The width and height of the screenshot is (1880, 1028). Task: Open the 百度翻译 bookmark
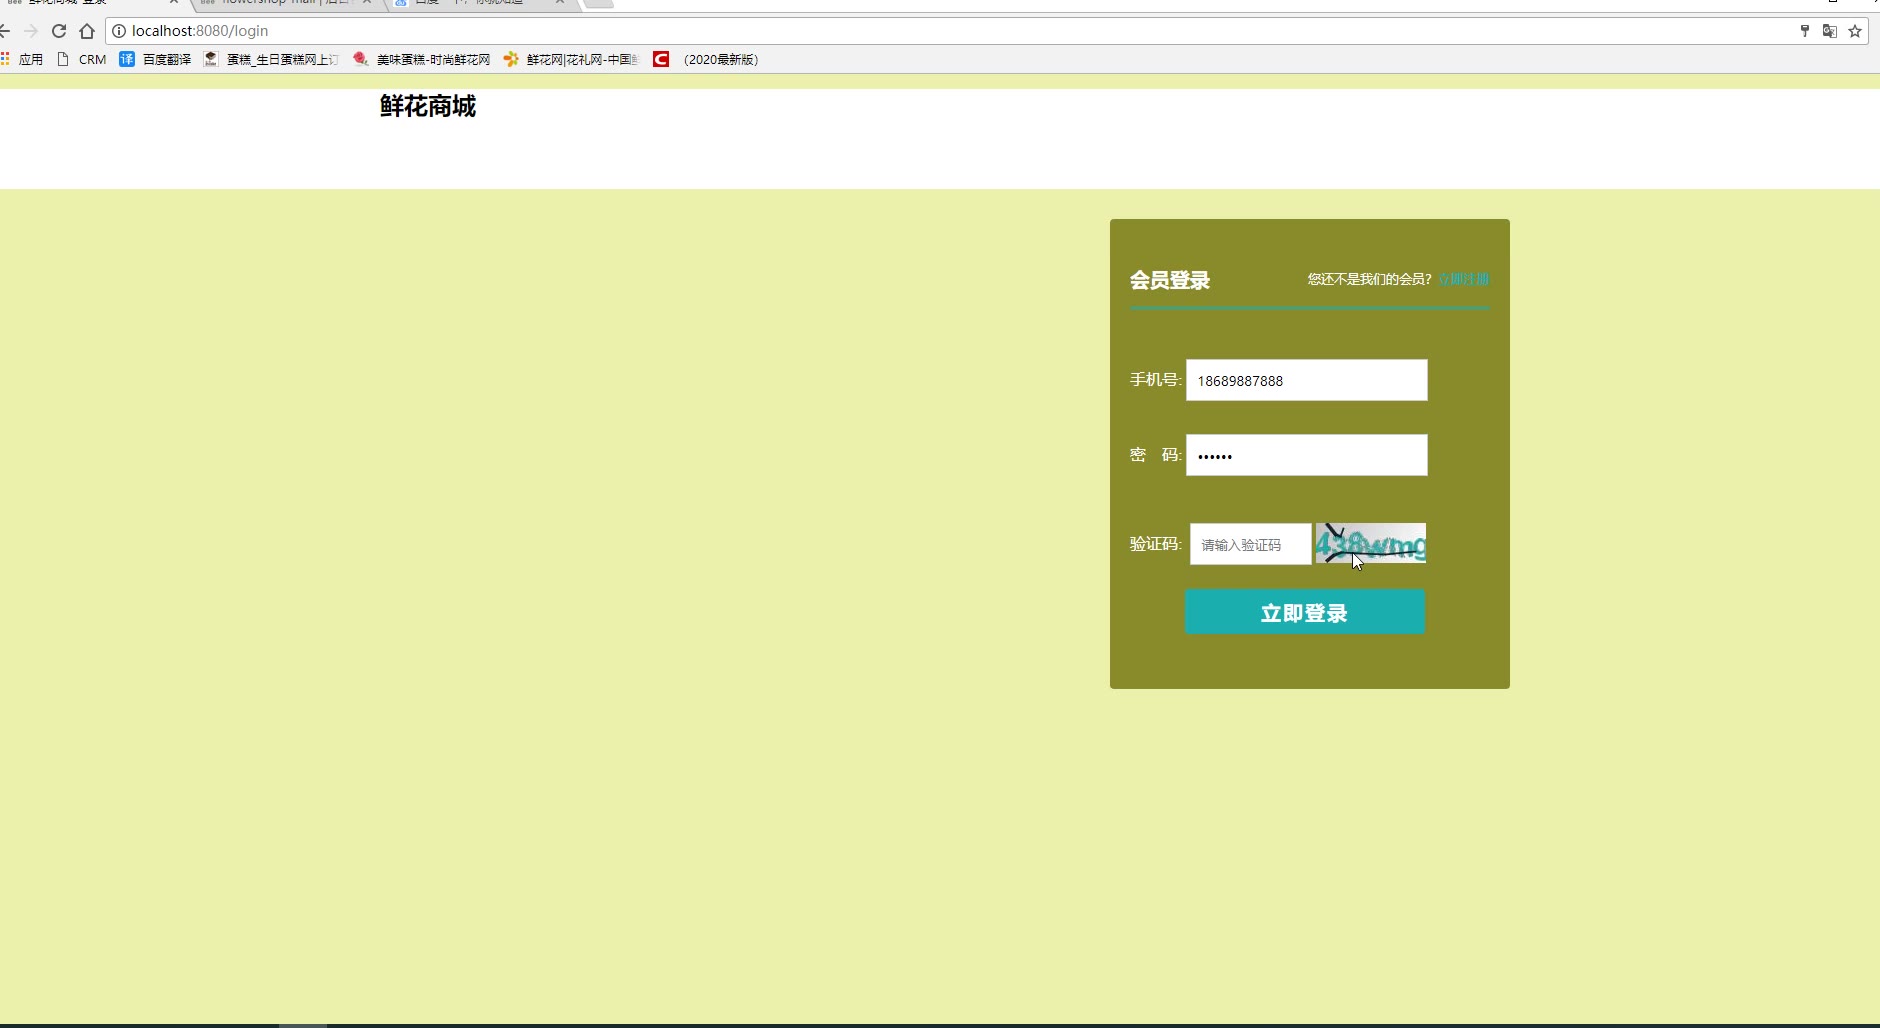(155, 59)
